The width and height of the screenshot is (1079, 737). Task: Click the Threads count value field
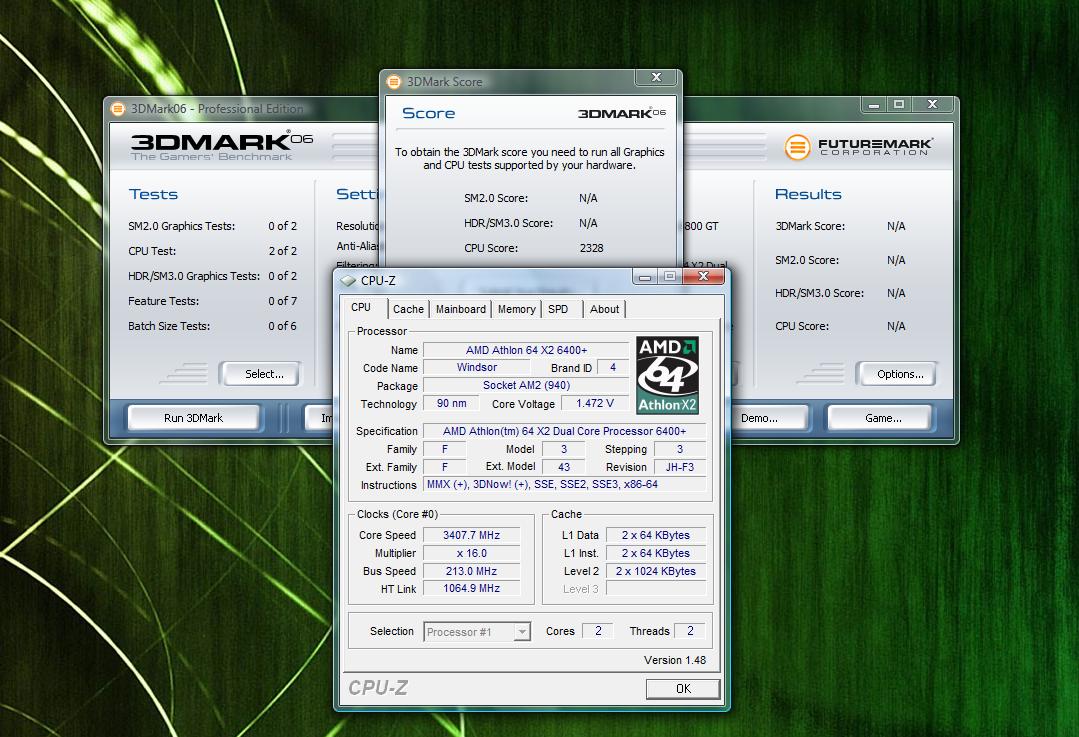pos(690,630)
